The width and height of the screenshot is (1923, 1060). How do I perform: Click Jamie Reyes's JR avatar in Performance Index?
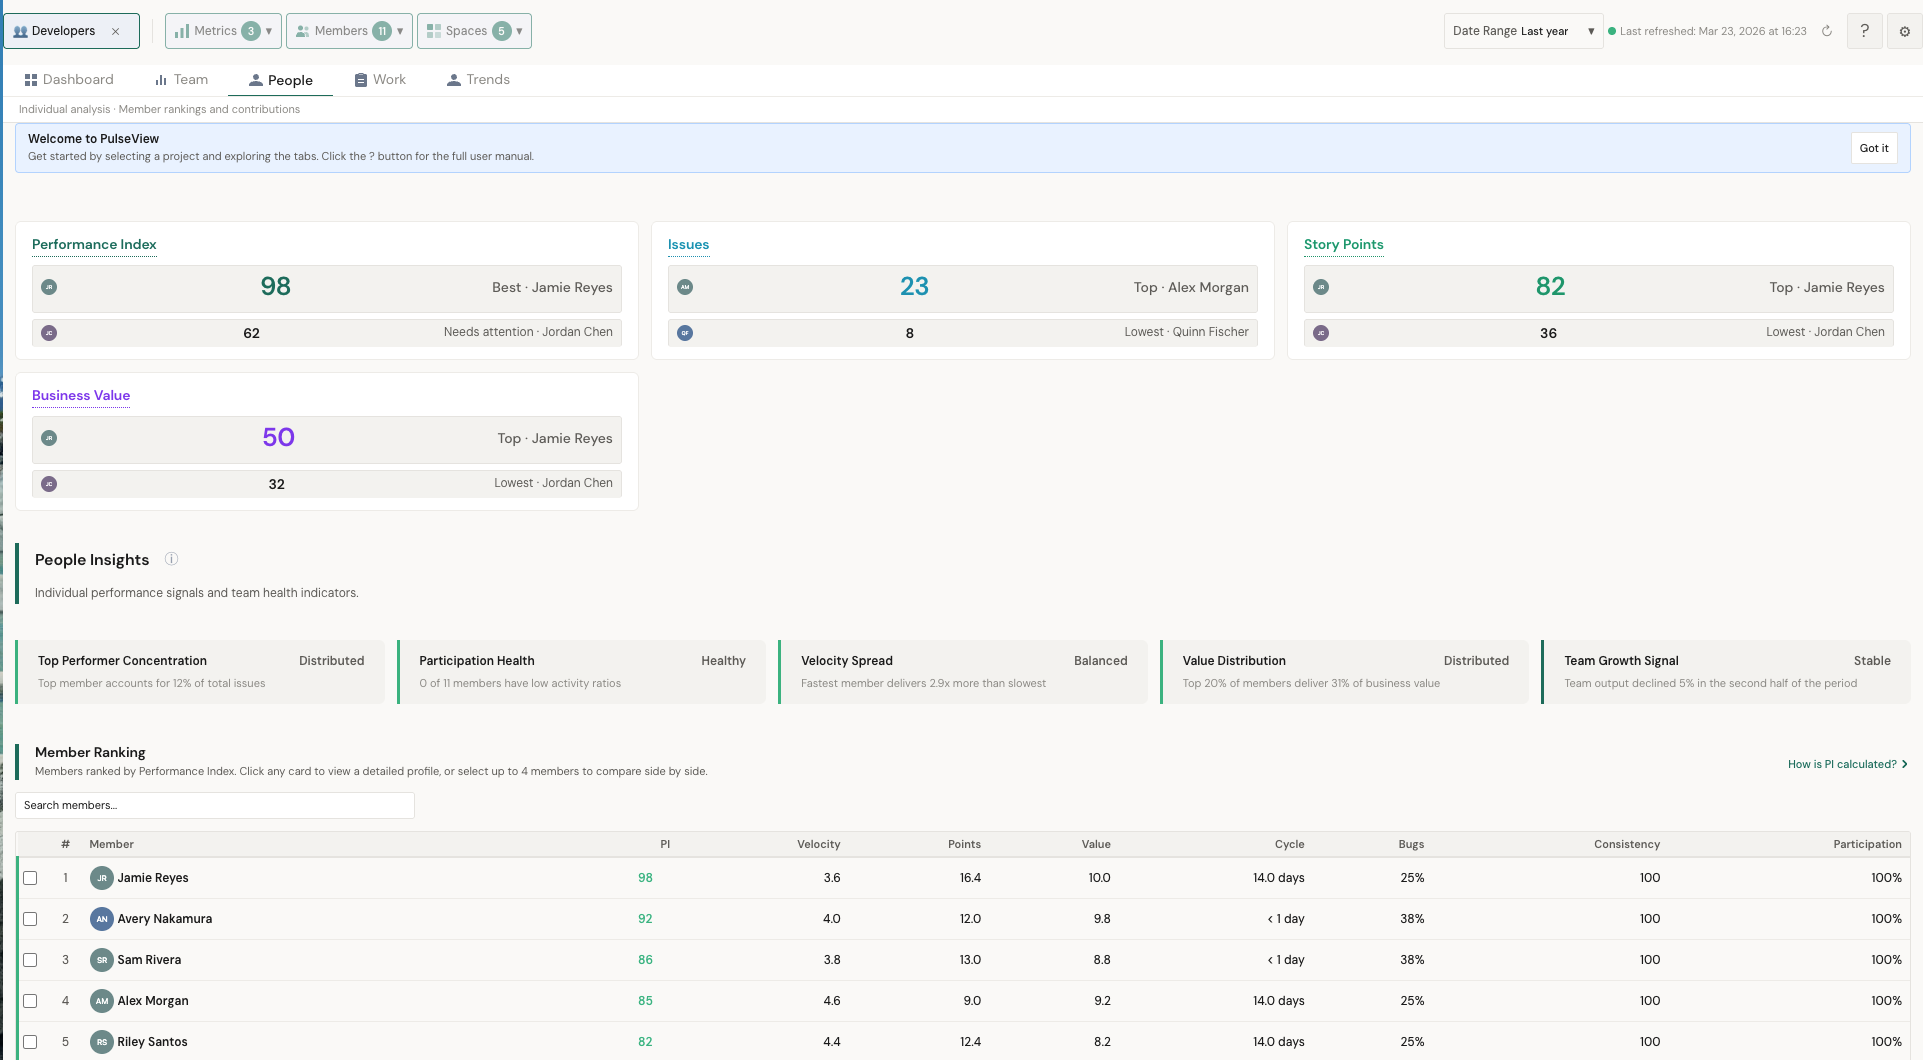coord(48,287)
